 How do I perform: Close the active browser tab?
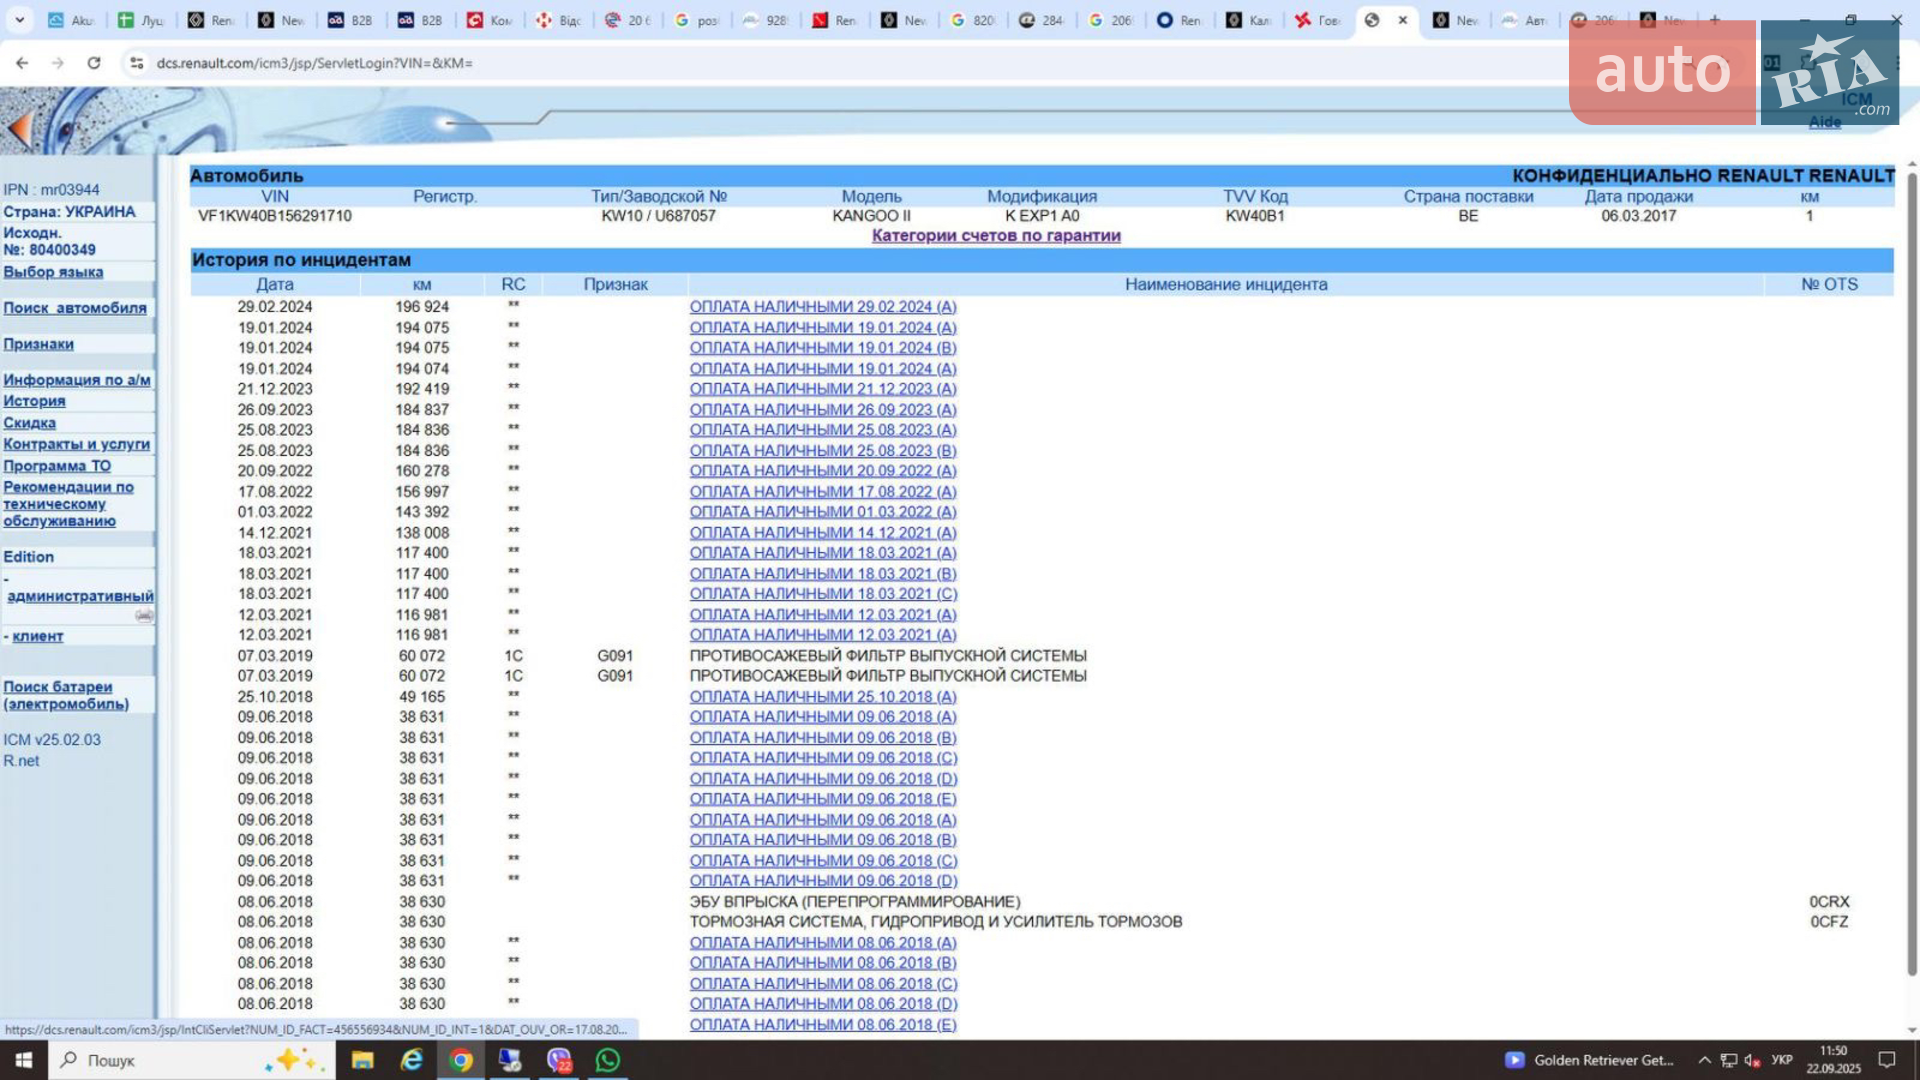pos(1403,20)
